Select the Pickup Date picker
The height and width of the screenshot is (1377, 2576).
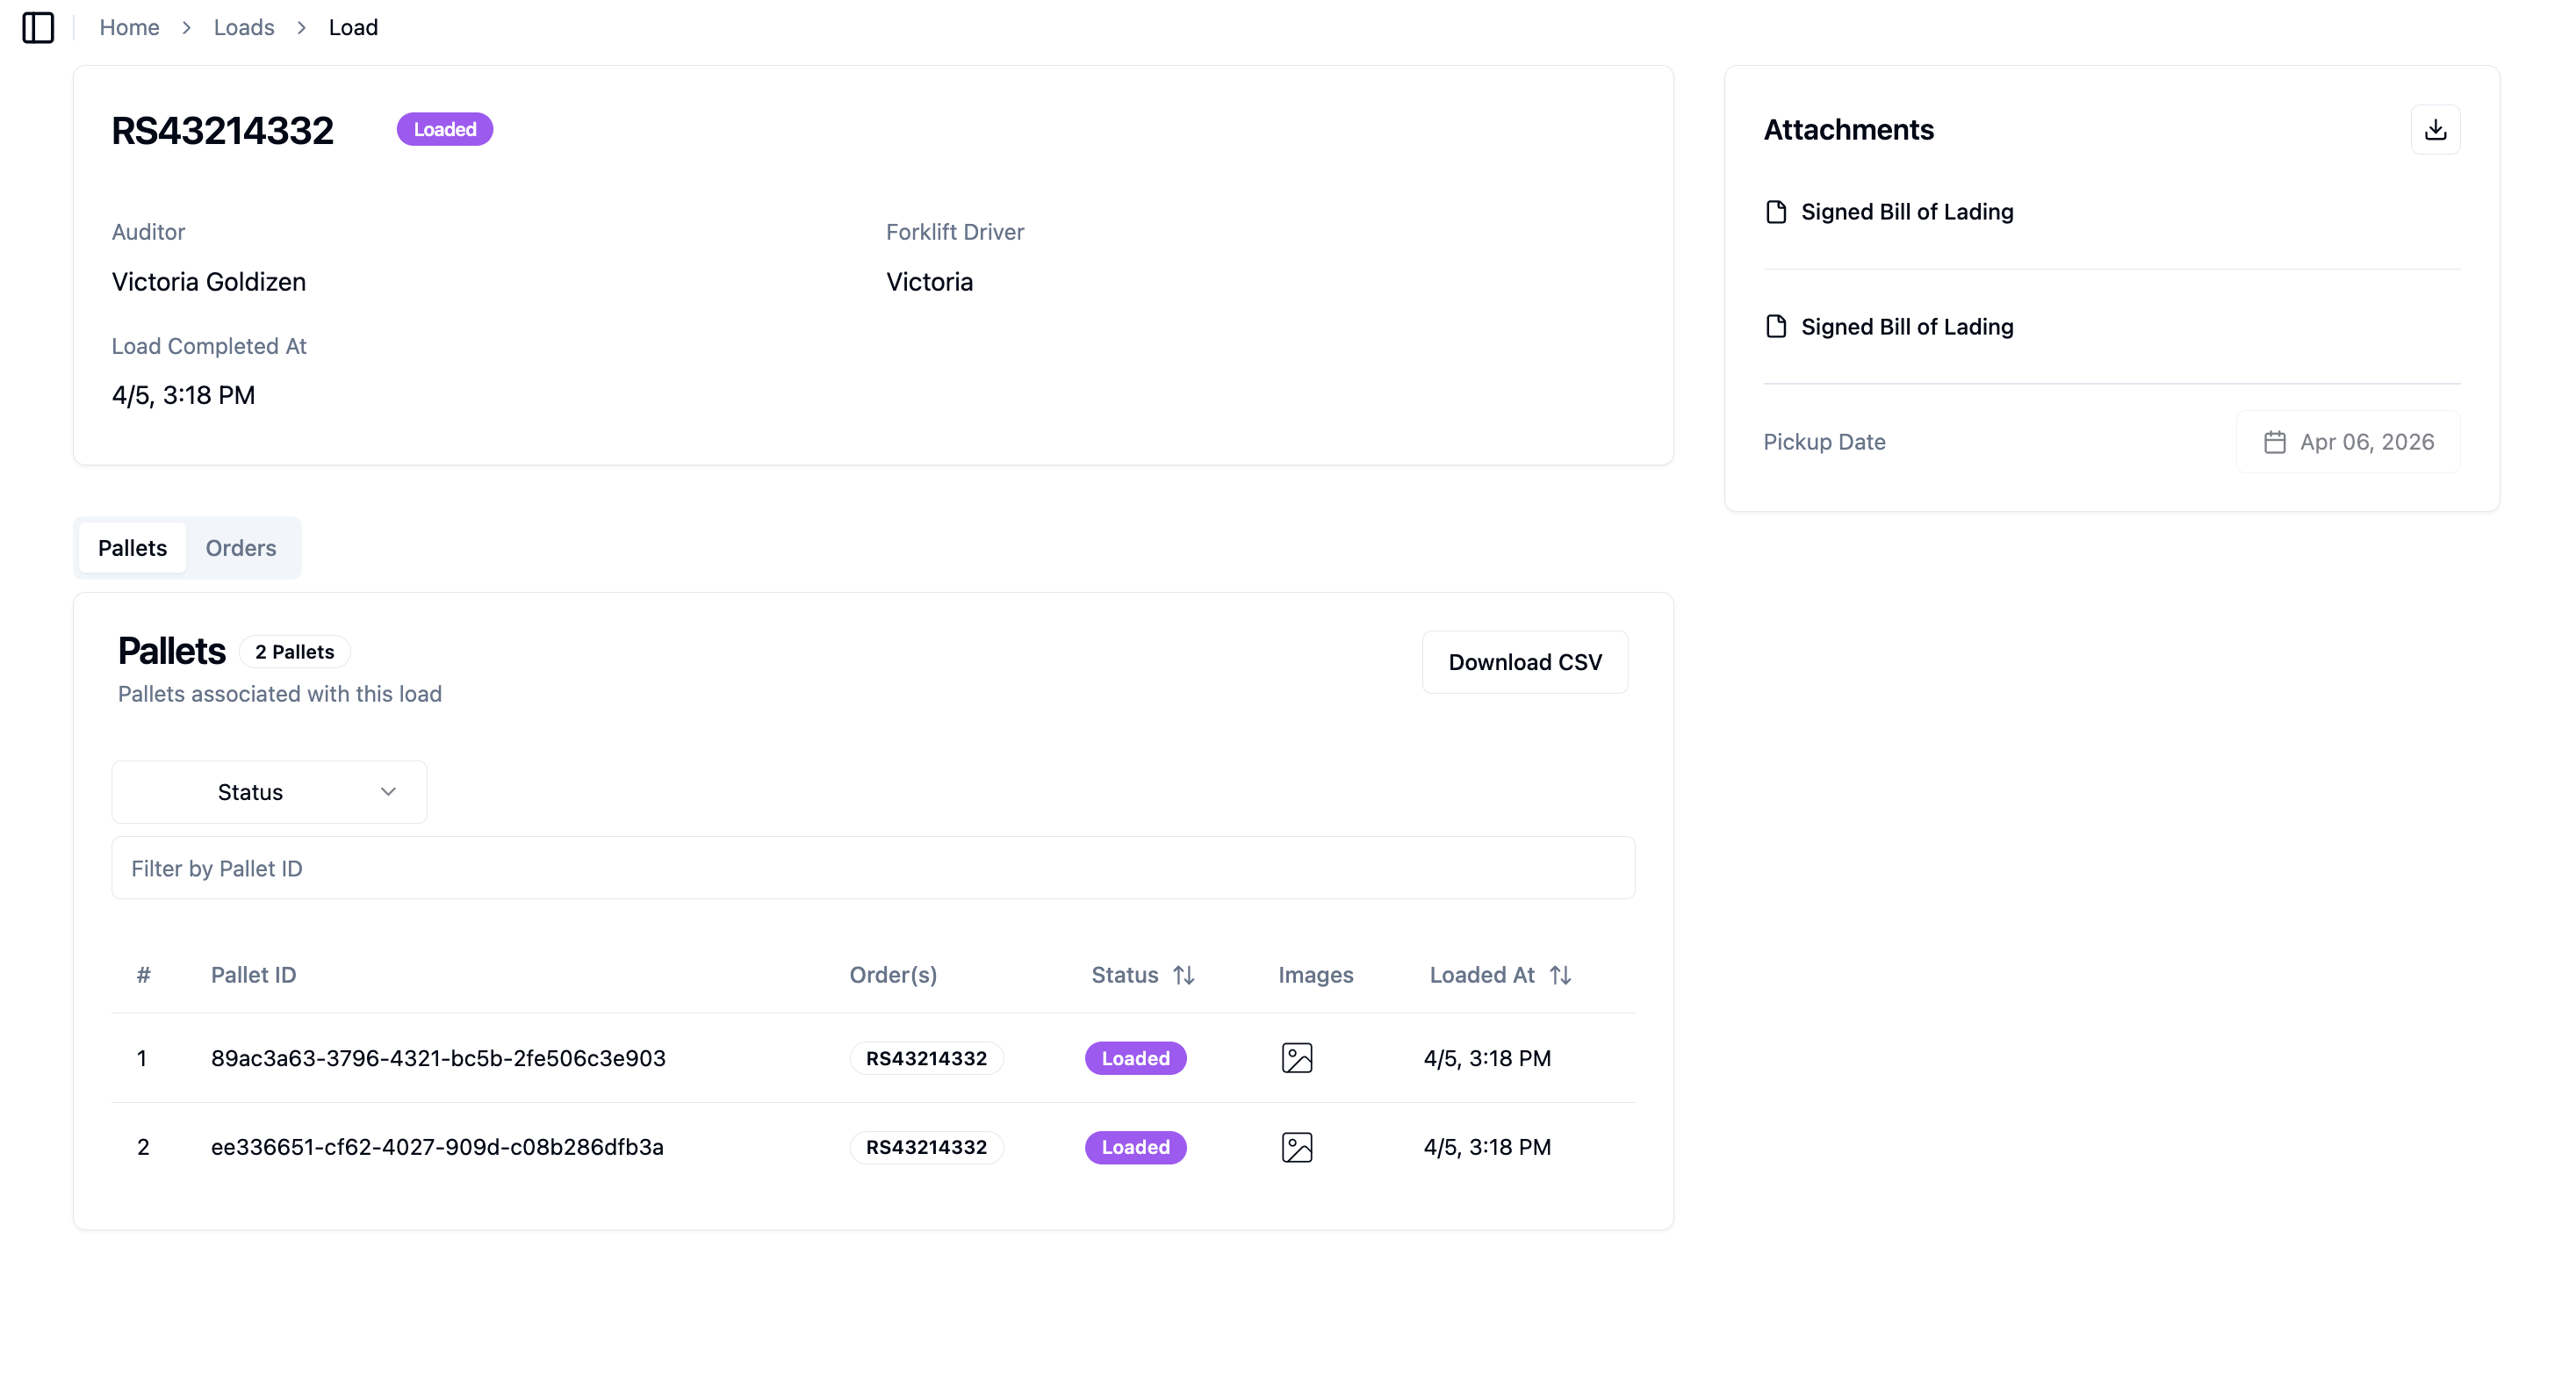[2348, 442]
